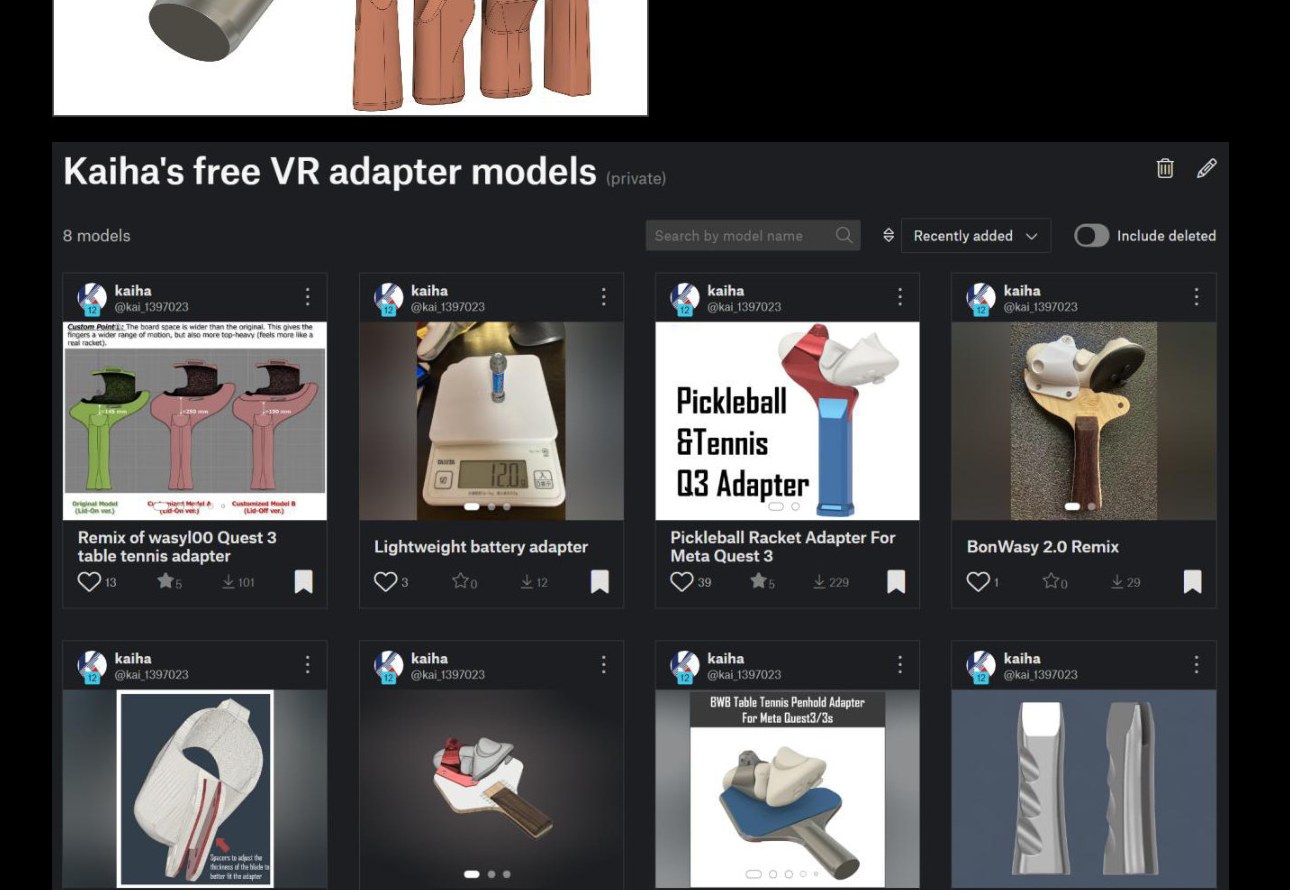Open Remix of wasyl00 Quest 3 table tennis adapter

pos(177,547)
